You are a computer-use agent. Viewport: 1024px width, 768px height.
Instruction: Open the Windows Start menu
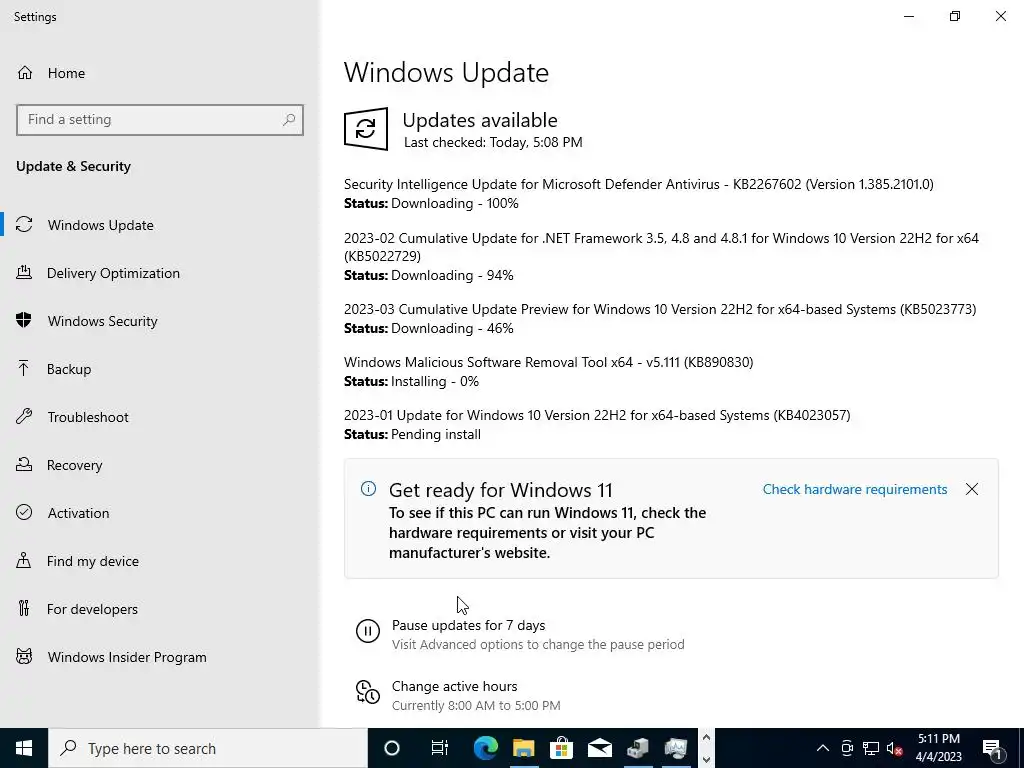coord(24,748)
